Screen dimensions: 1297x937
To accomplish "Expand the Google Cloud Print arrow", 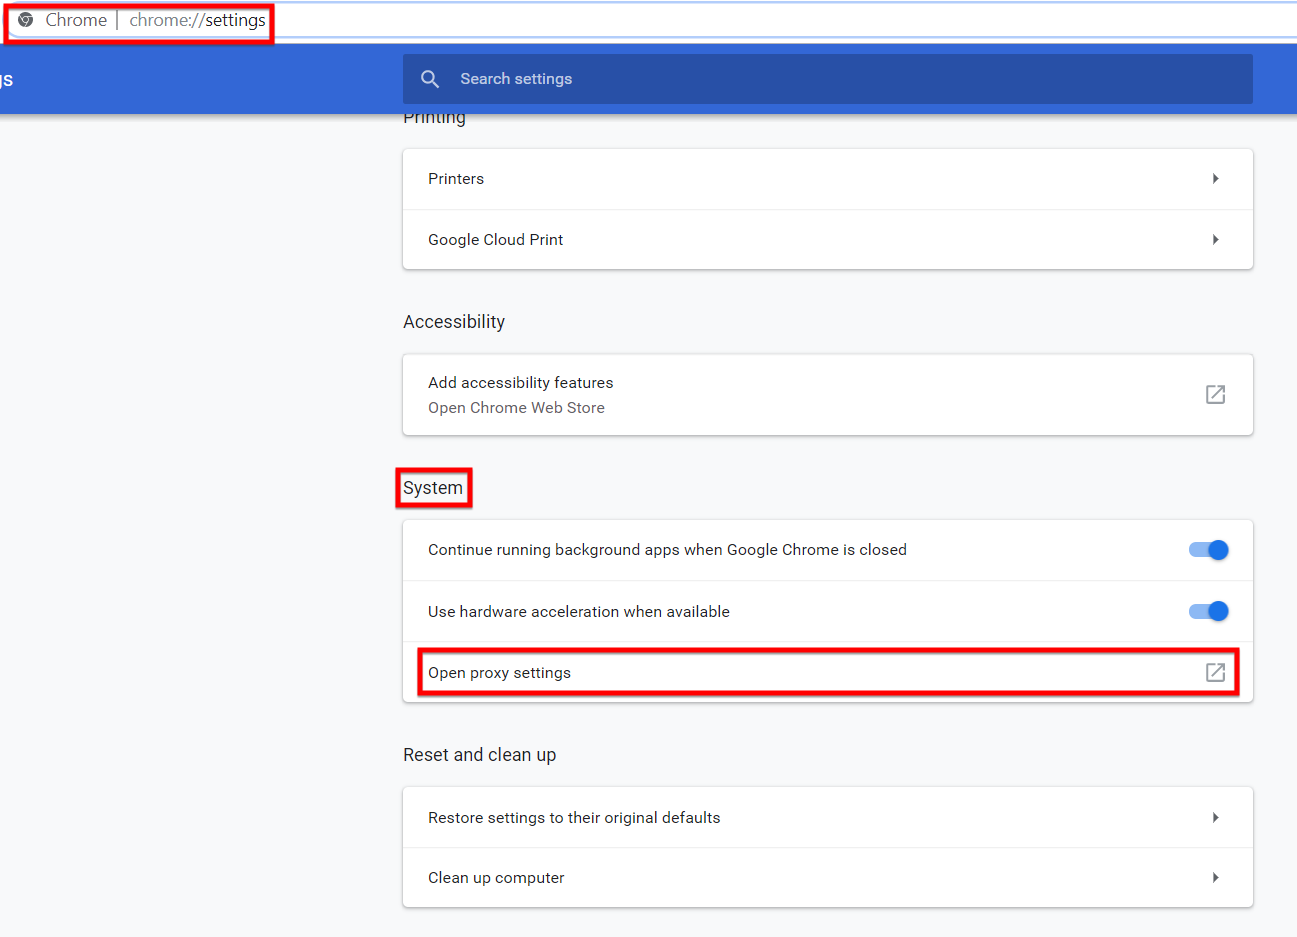I will click(1215, 240).
